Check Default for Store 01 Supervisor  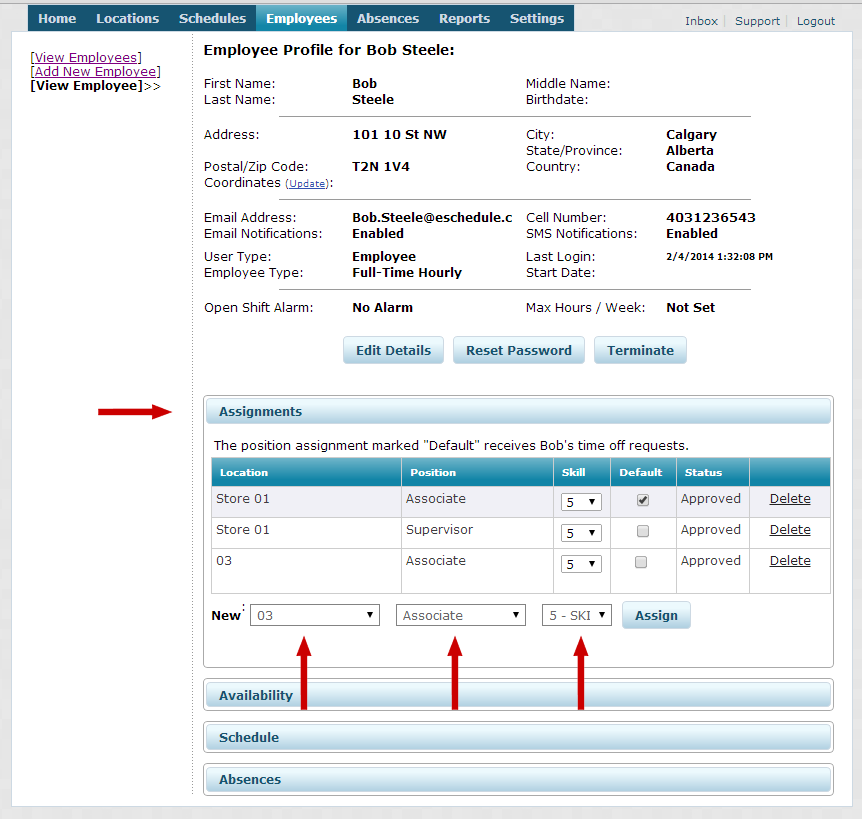click(643, 531)
